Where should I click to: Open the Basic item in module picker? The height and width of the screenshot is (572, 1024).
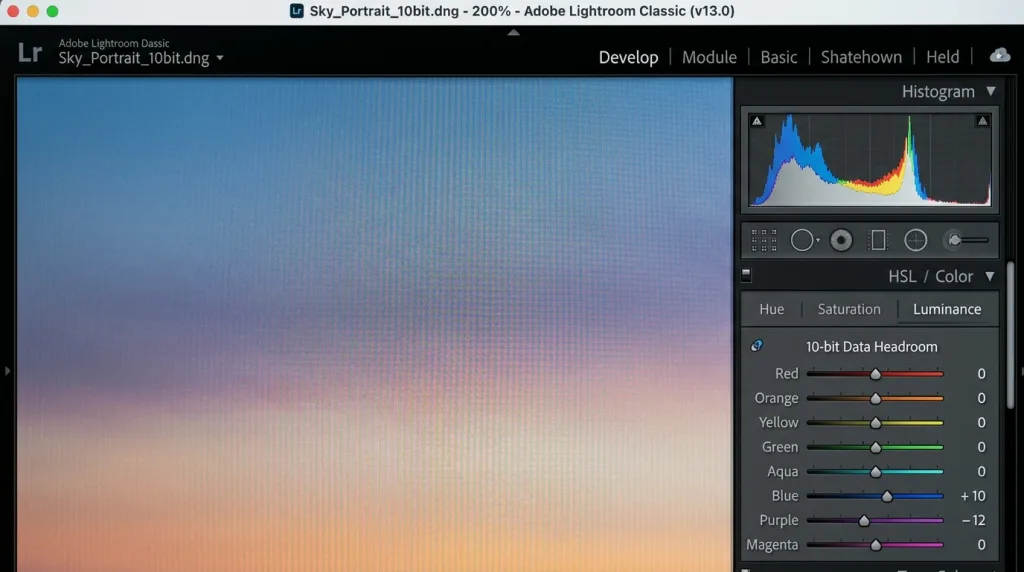click(x=778, y=57)
